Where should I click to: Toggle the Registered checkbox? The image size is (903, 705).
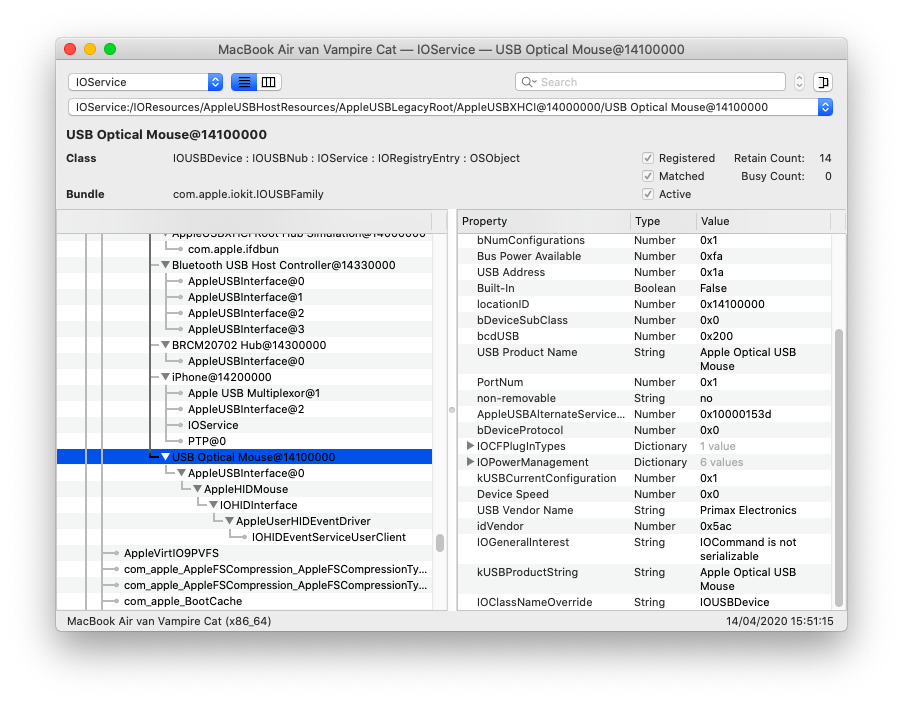[648, 158]
